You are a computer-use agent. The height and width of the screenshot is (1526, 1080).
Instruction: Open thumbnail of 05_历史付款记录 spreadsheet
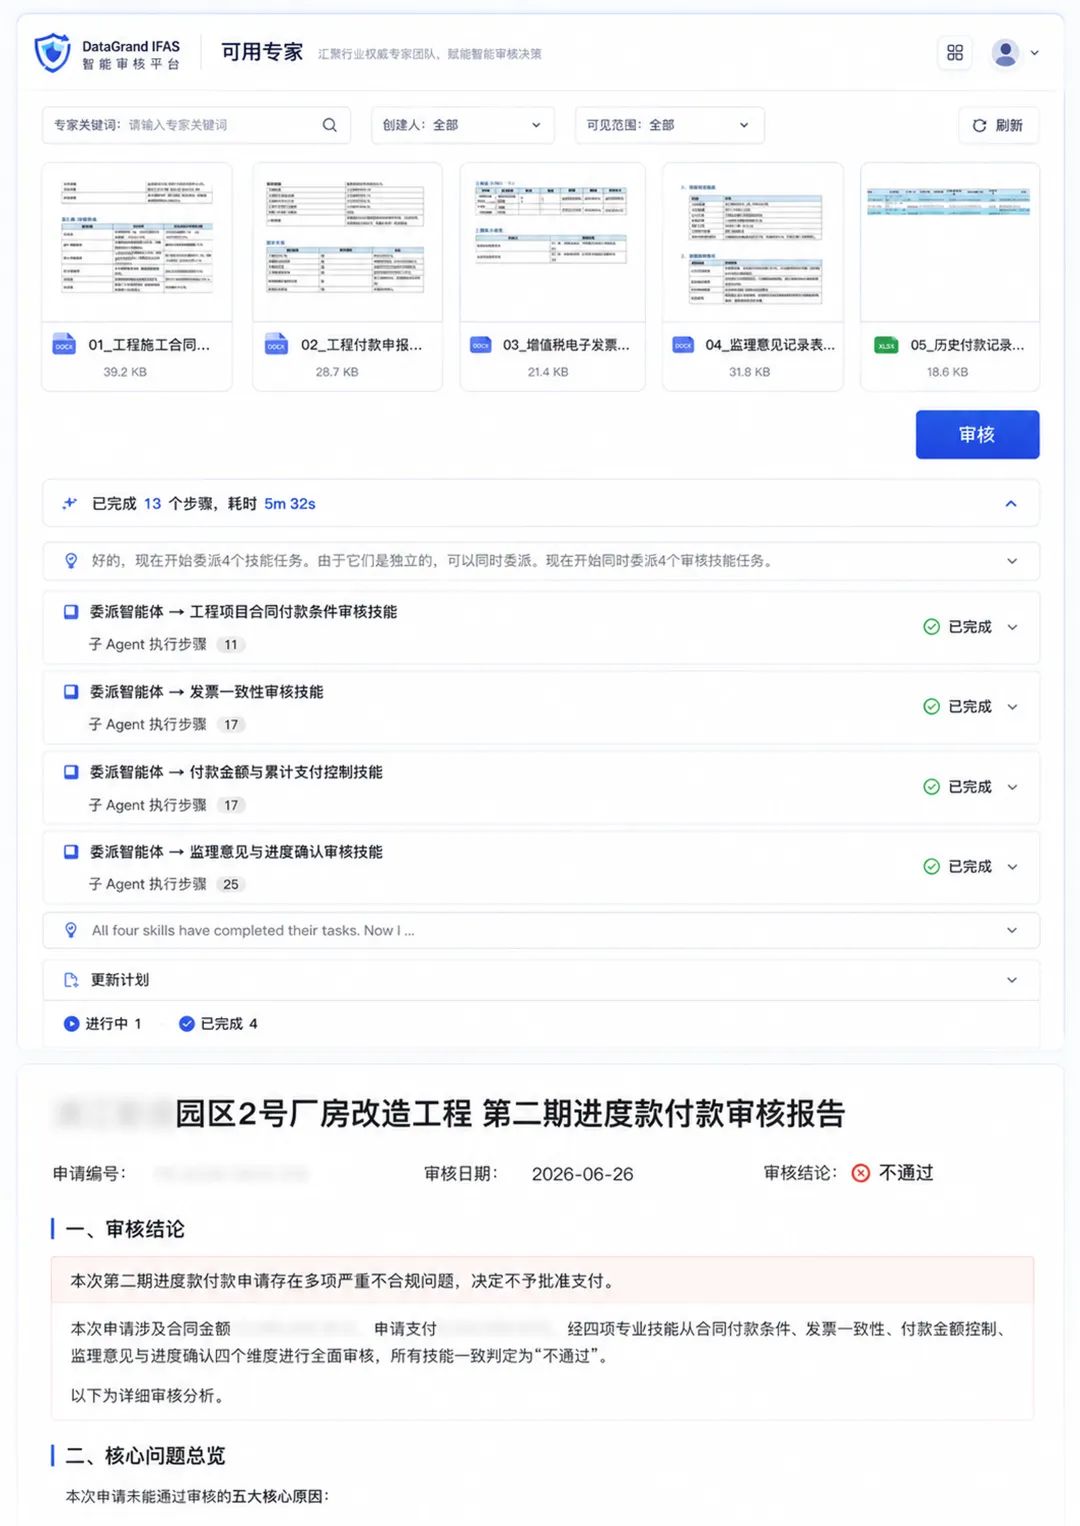[x=949, y=241]
